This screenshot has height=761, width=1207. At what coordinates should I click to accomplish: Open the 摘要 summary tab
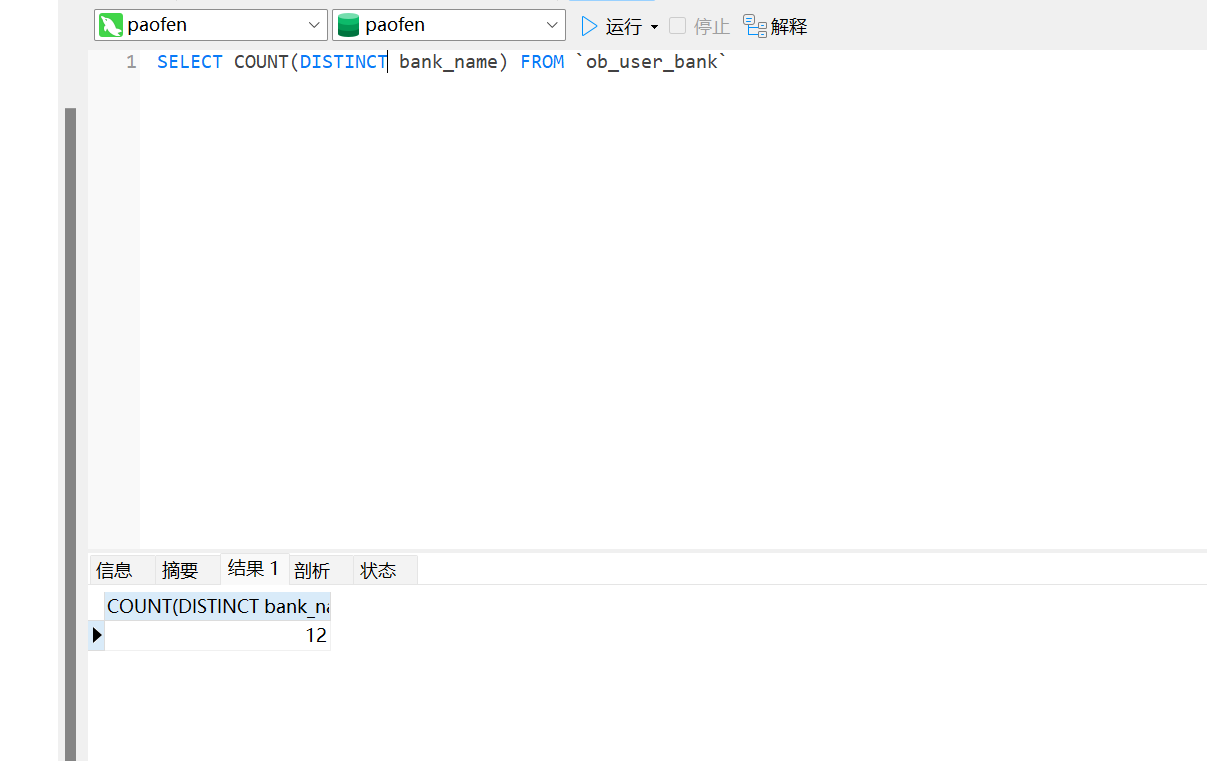pos(180,570)
